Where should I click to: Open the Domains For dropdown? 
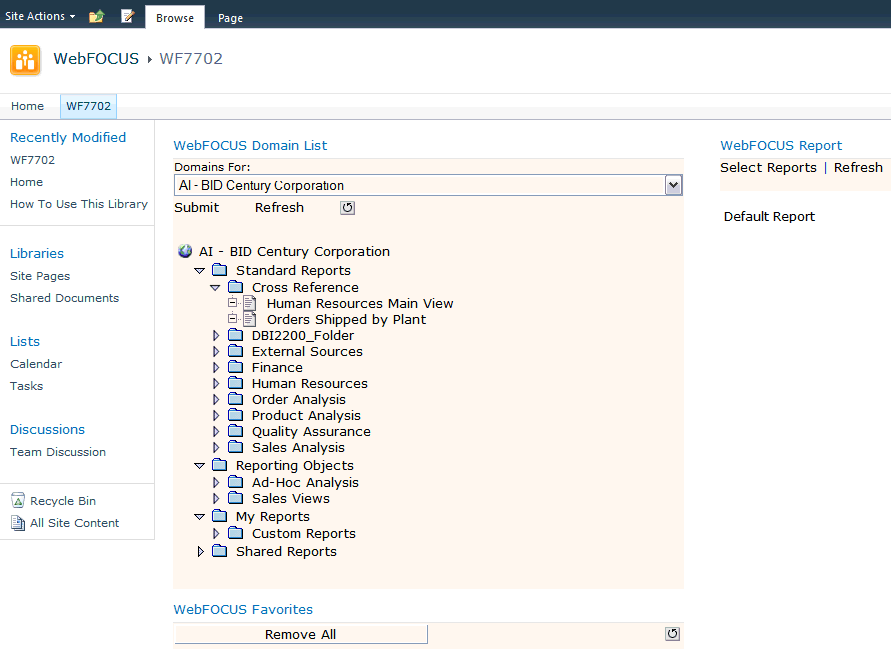673,185
